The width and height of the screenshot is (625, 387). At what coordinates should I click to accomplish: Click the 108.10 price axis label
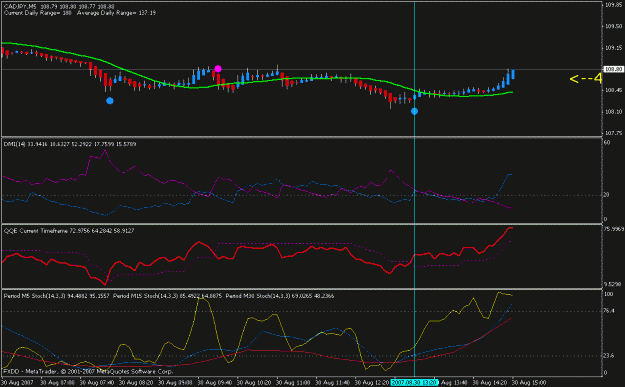pos(614,112)
